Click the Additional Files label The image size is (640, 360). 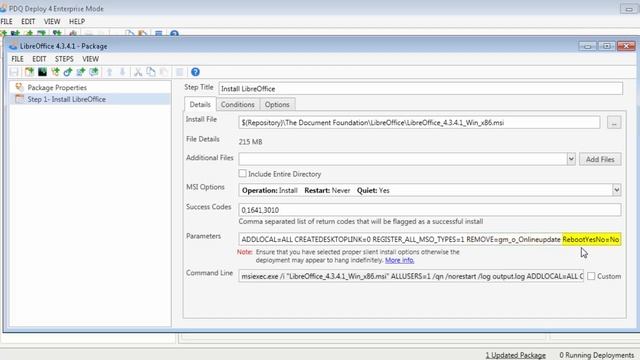209,158
